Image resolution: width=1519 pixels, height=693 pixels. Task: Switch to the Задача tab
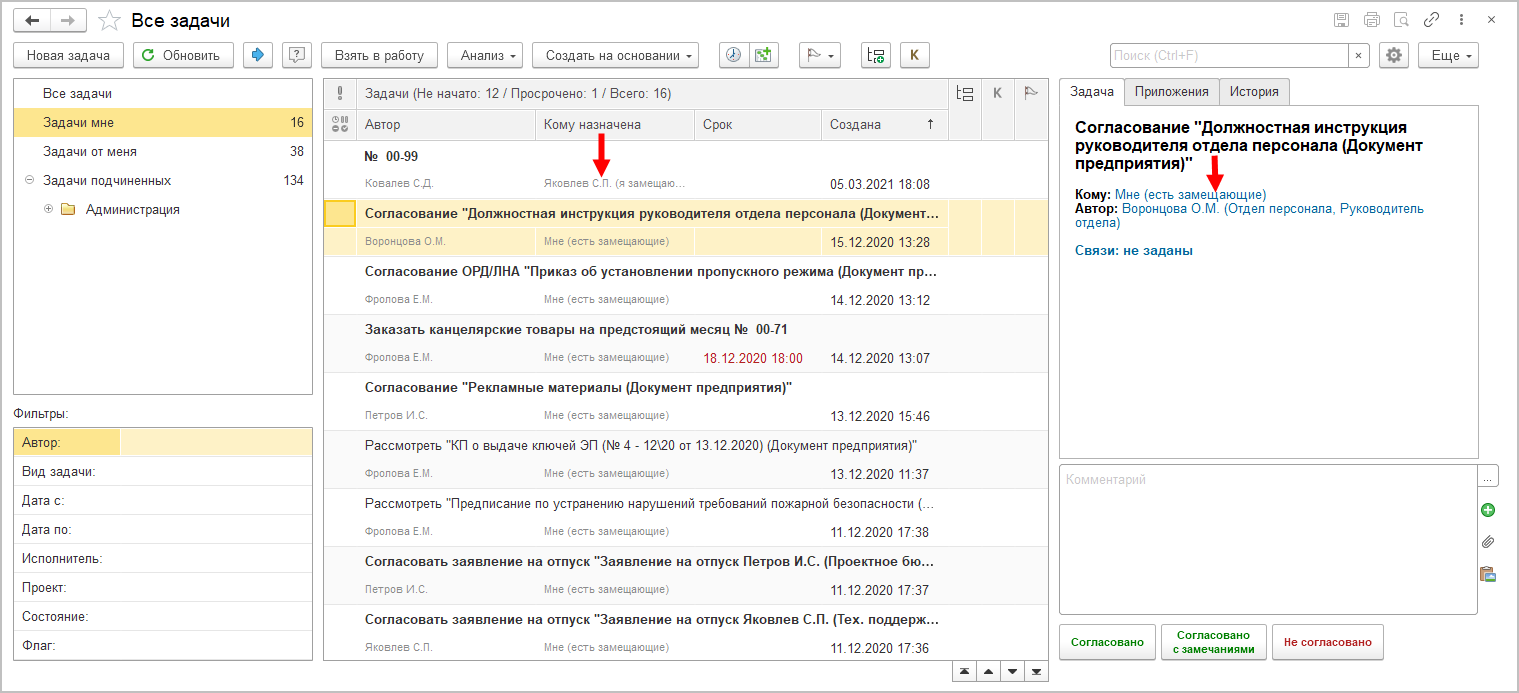(x=1092, y=91)
